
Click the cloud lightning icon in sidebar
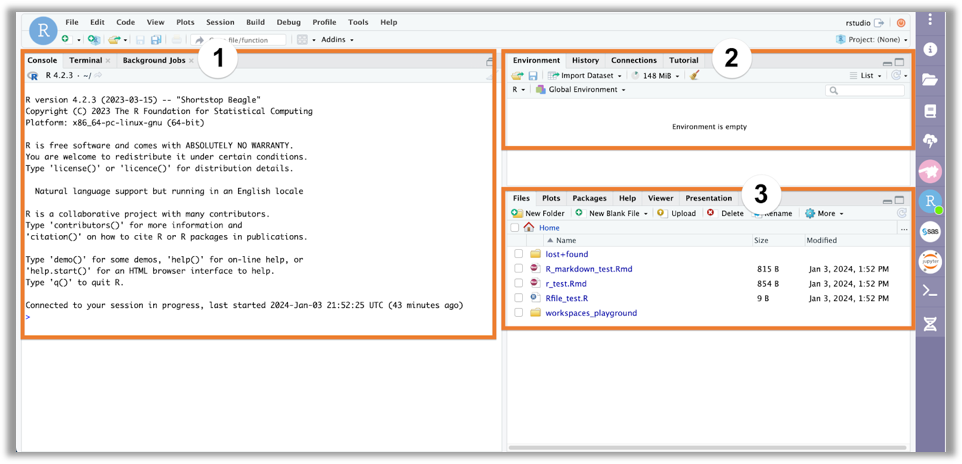coord(930,141)
